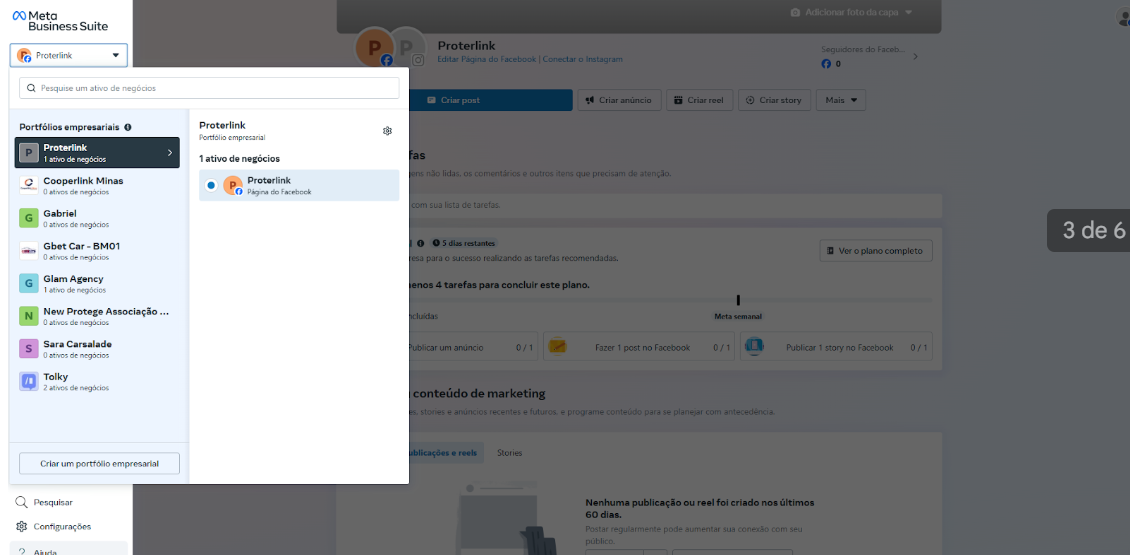Click the Tolky portfolio icon
This screenshot has width=1130, height=555.
(x=29, y=381)
